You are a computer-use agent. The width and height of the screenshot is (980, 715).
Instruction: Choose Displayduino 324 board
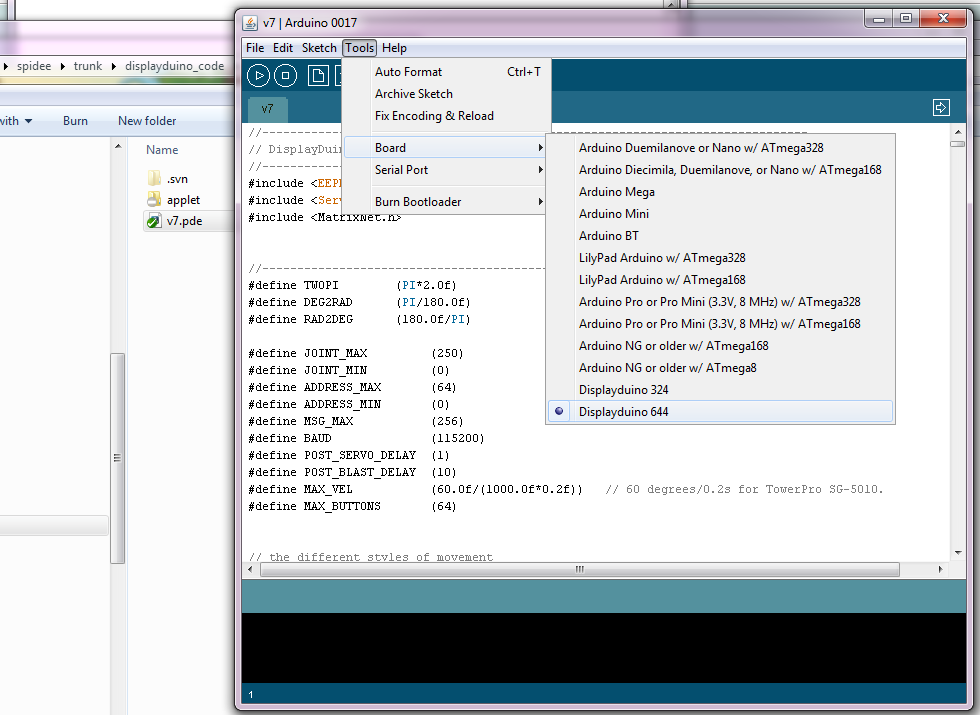tap(623, 390)
